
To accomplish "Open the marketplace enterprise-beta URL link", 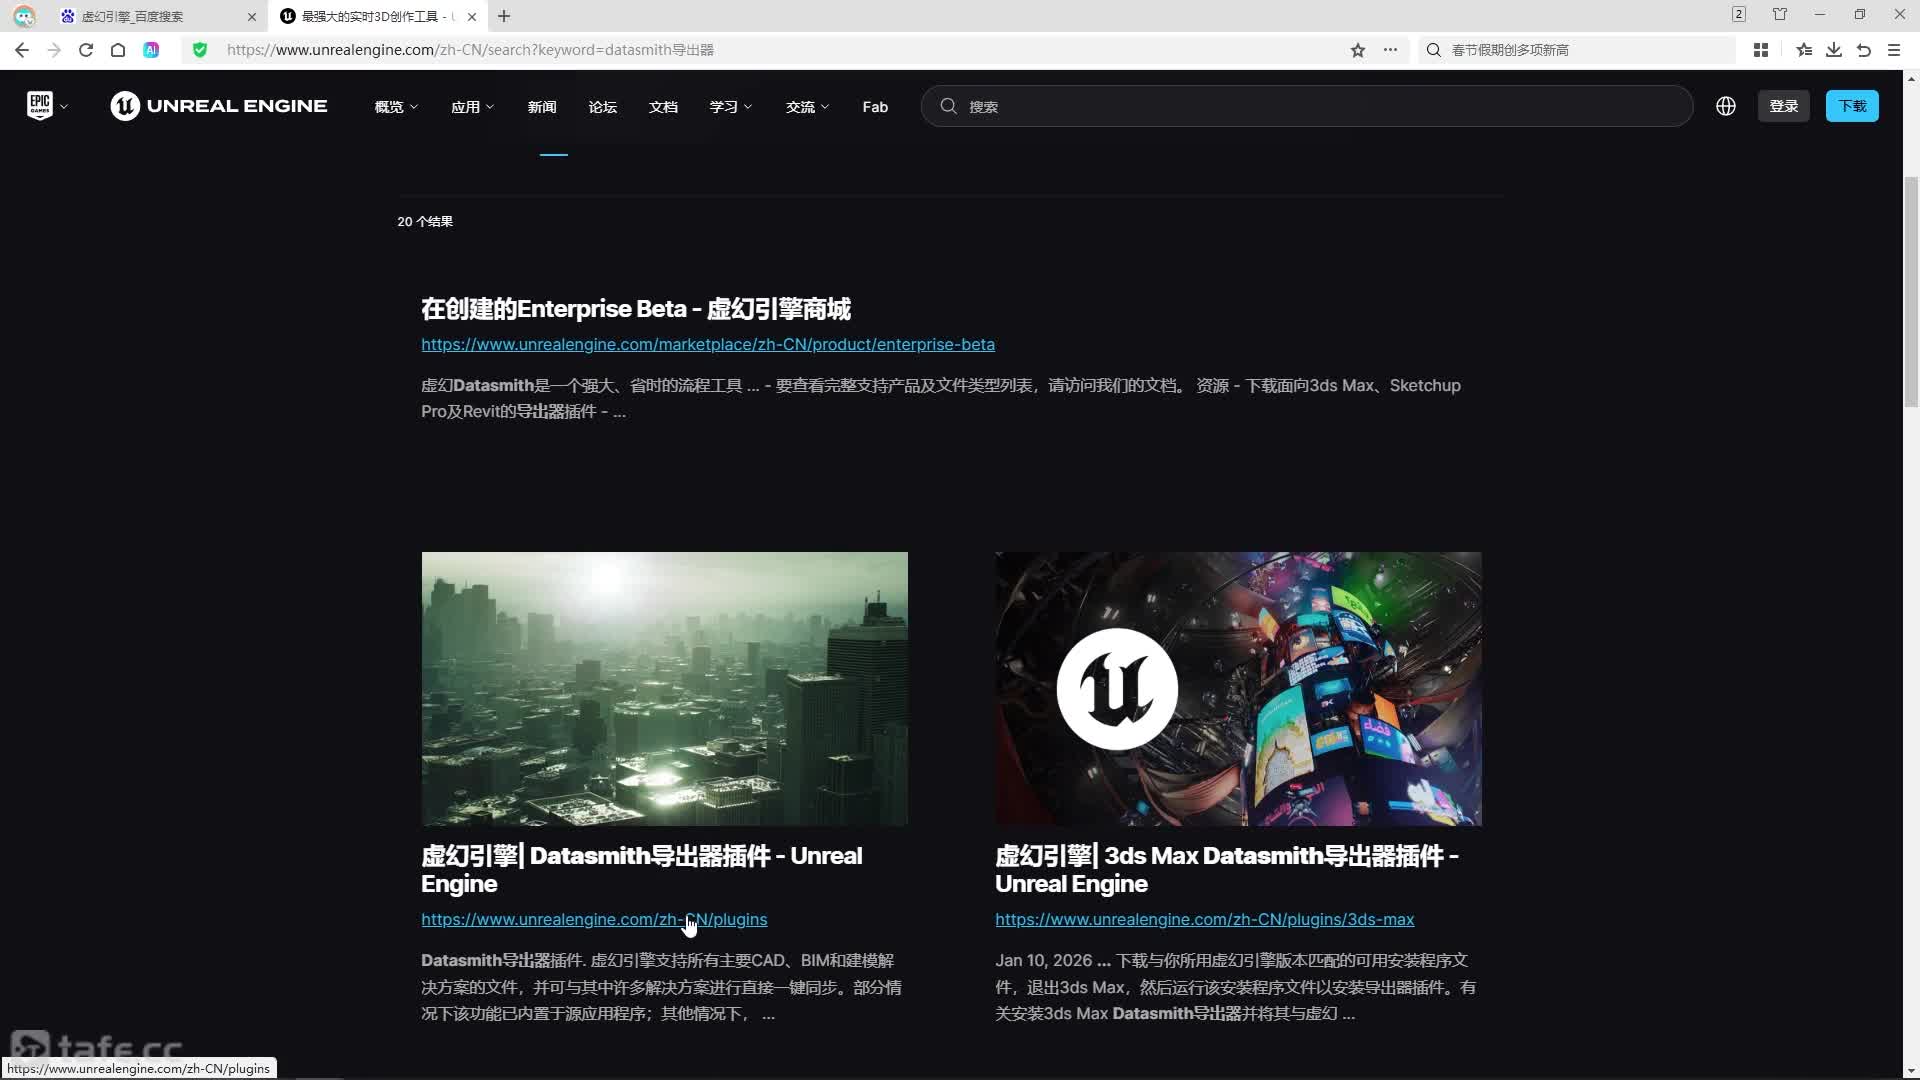I will pos(708,345).
